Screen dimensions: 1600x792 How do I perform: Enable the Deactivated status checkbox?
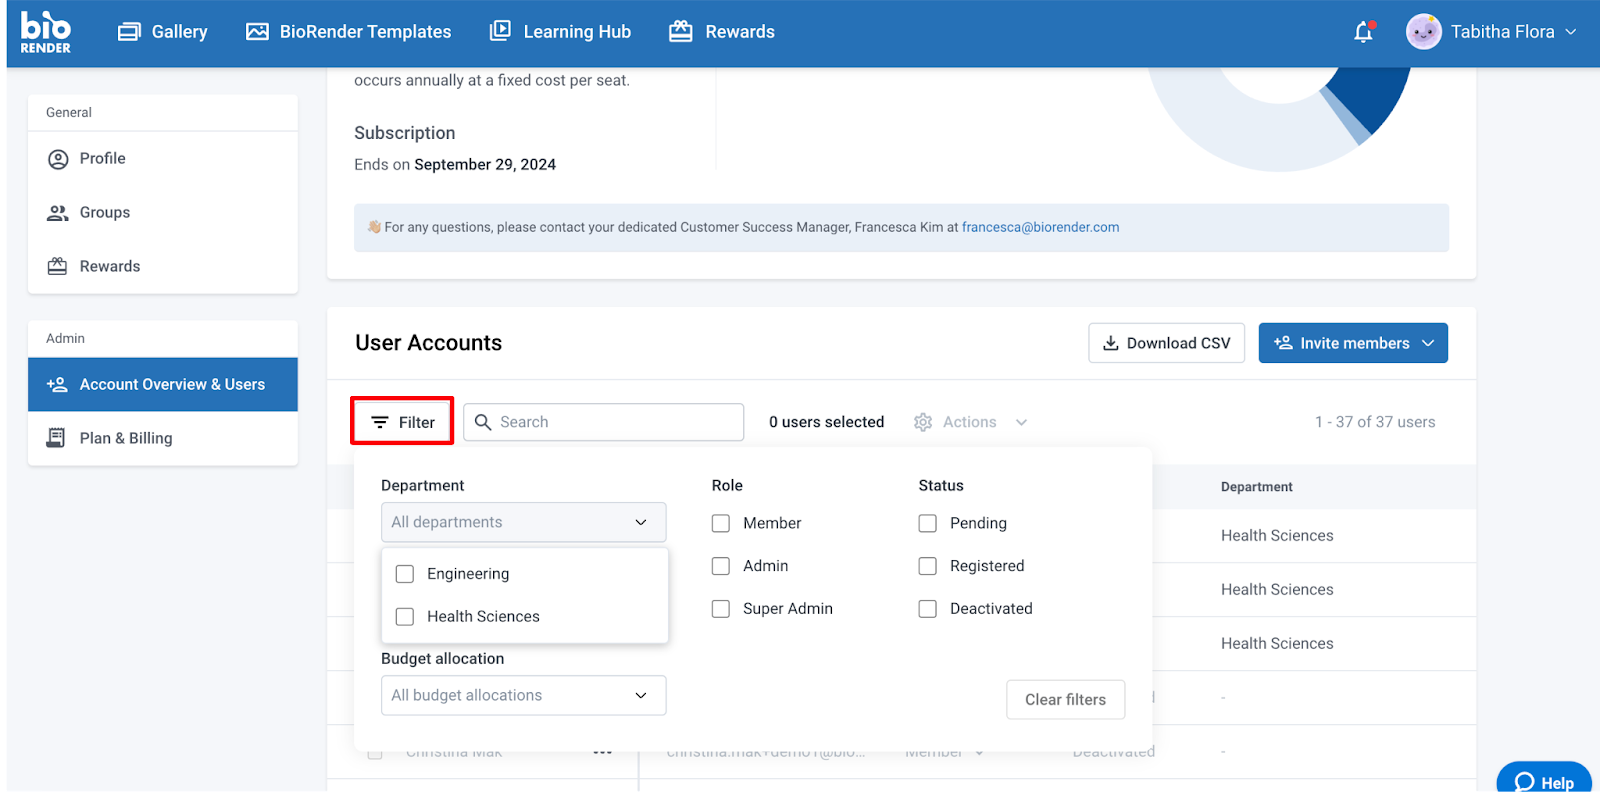pyautogui.click(x=928, y=609)
